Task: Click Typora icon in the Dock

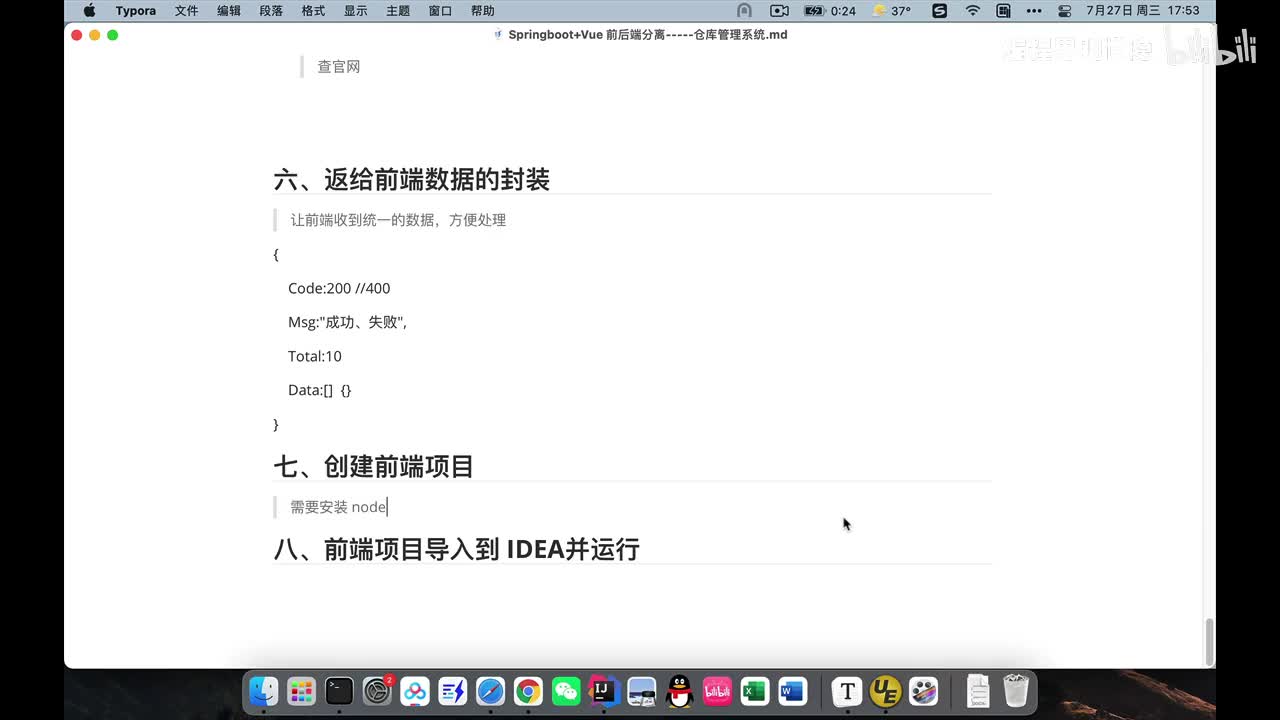Action: pos(847,691)
